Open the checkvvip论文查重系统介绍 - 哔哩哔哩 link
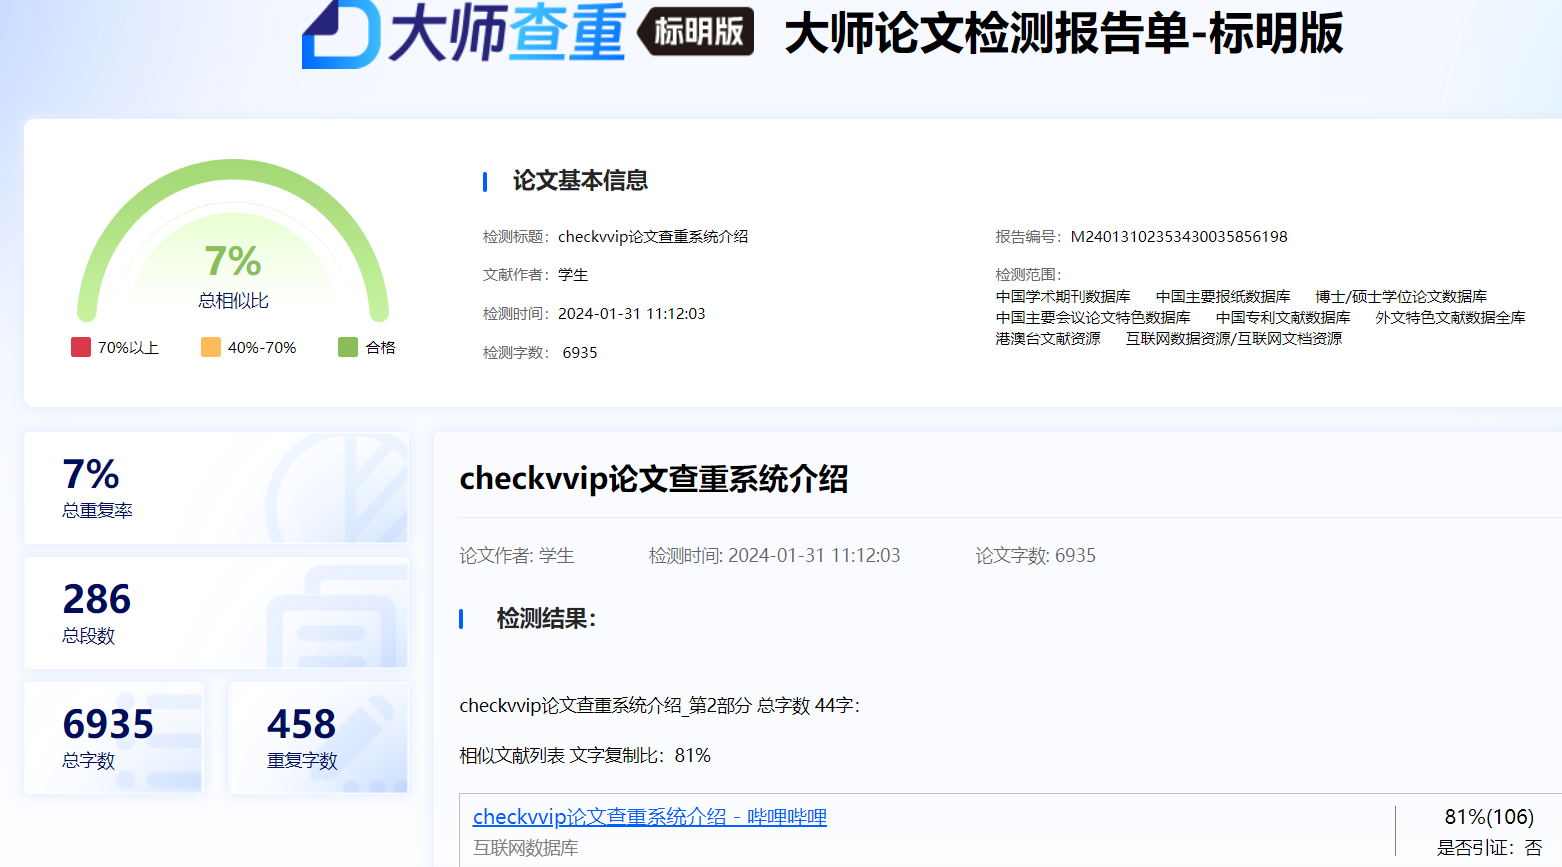 pos(649,817)
